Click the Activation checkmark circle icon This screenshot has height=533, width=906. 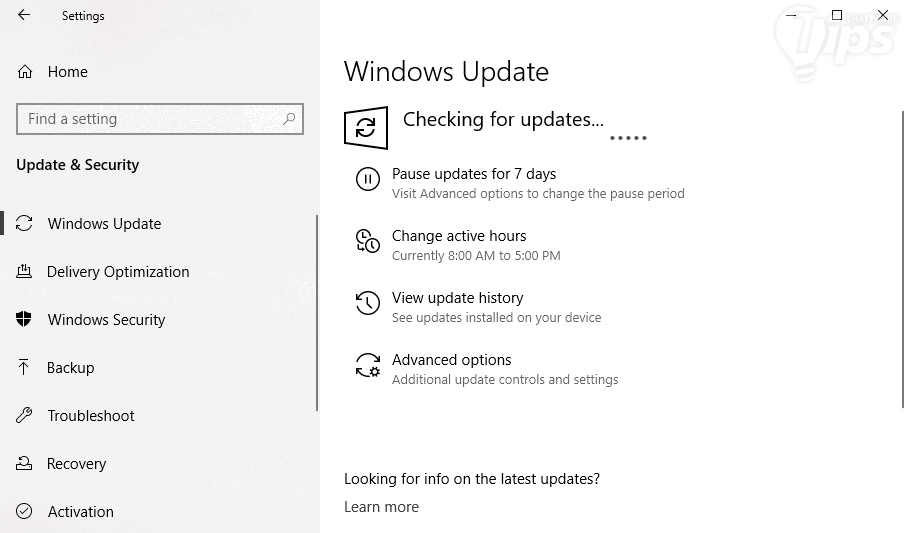pyautogui.click(x=25, y=512)
